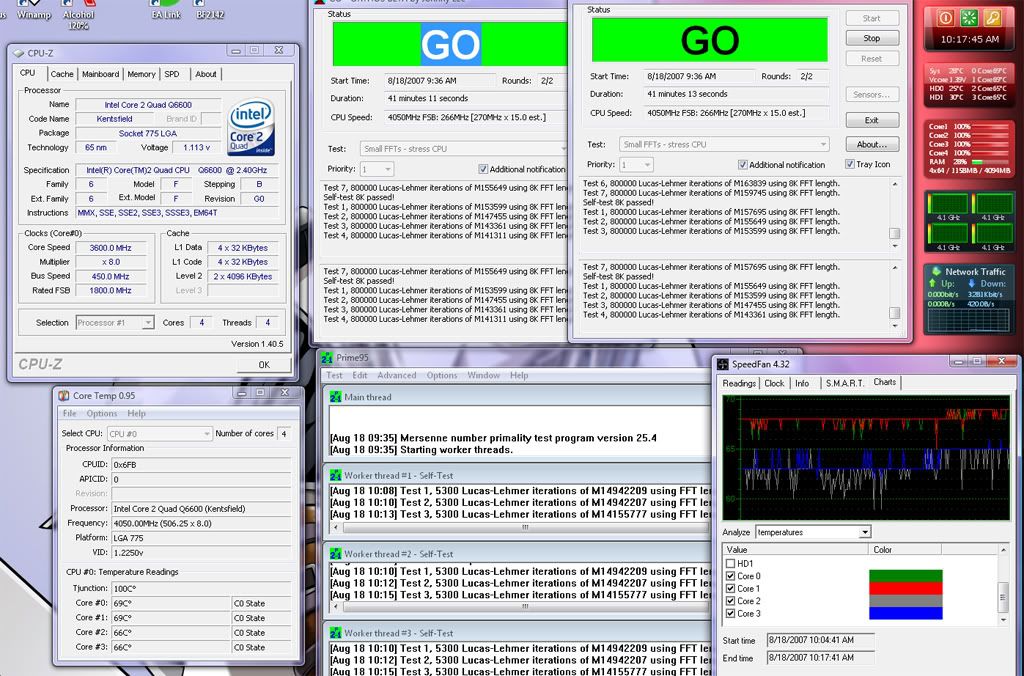Image resolution: width=1024 pixels, height=676 pixels.
Task: Click the Sensors... button in OCCT
Action: (x=872, y=95)
